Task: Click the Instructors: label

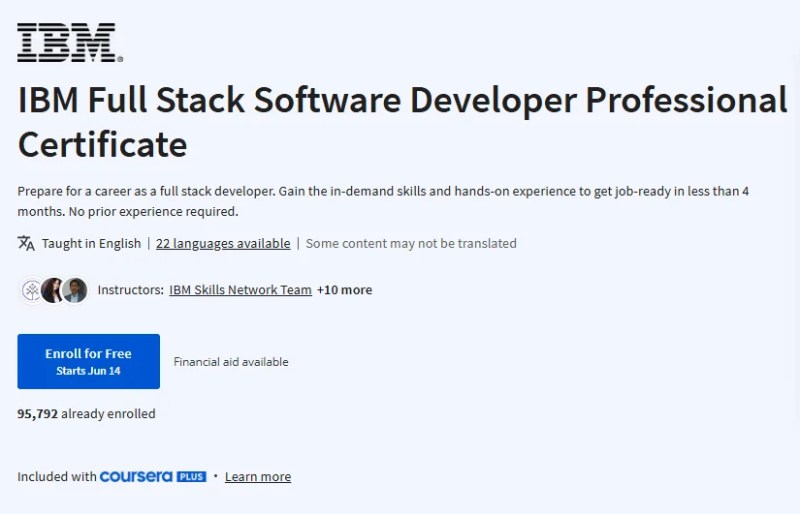Action: click(x=131, y=290)
